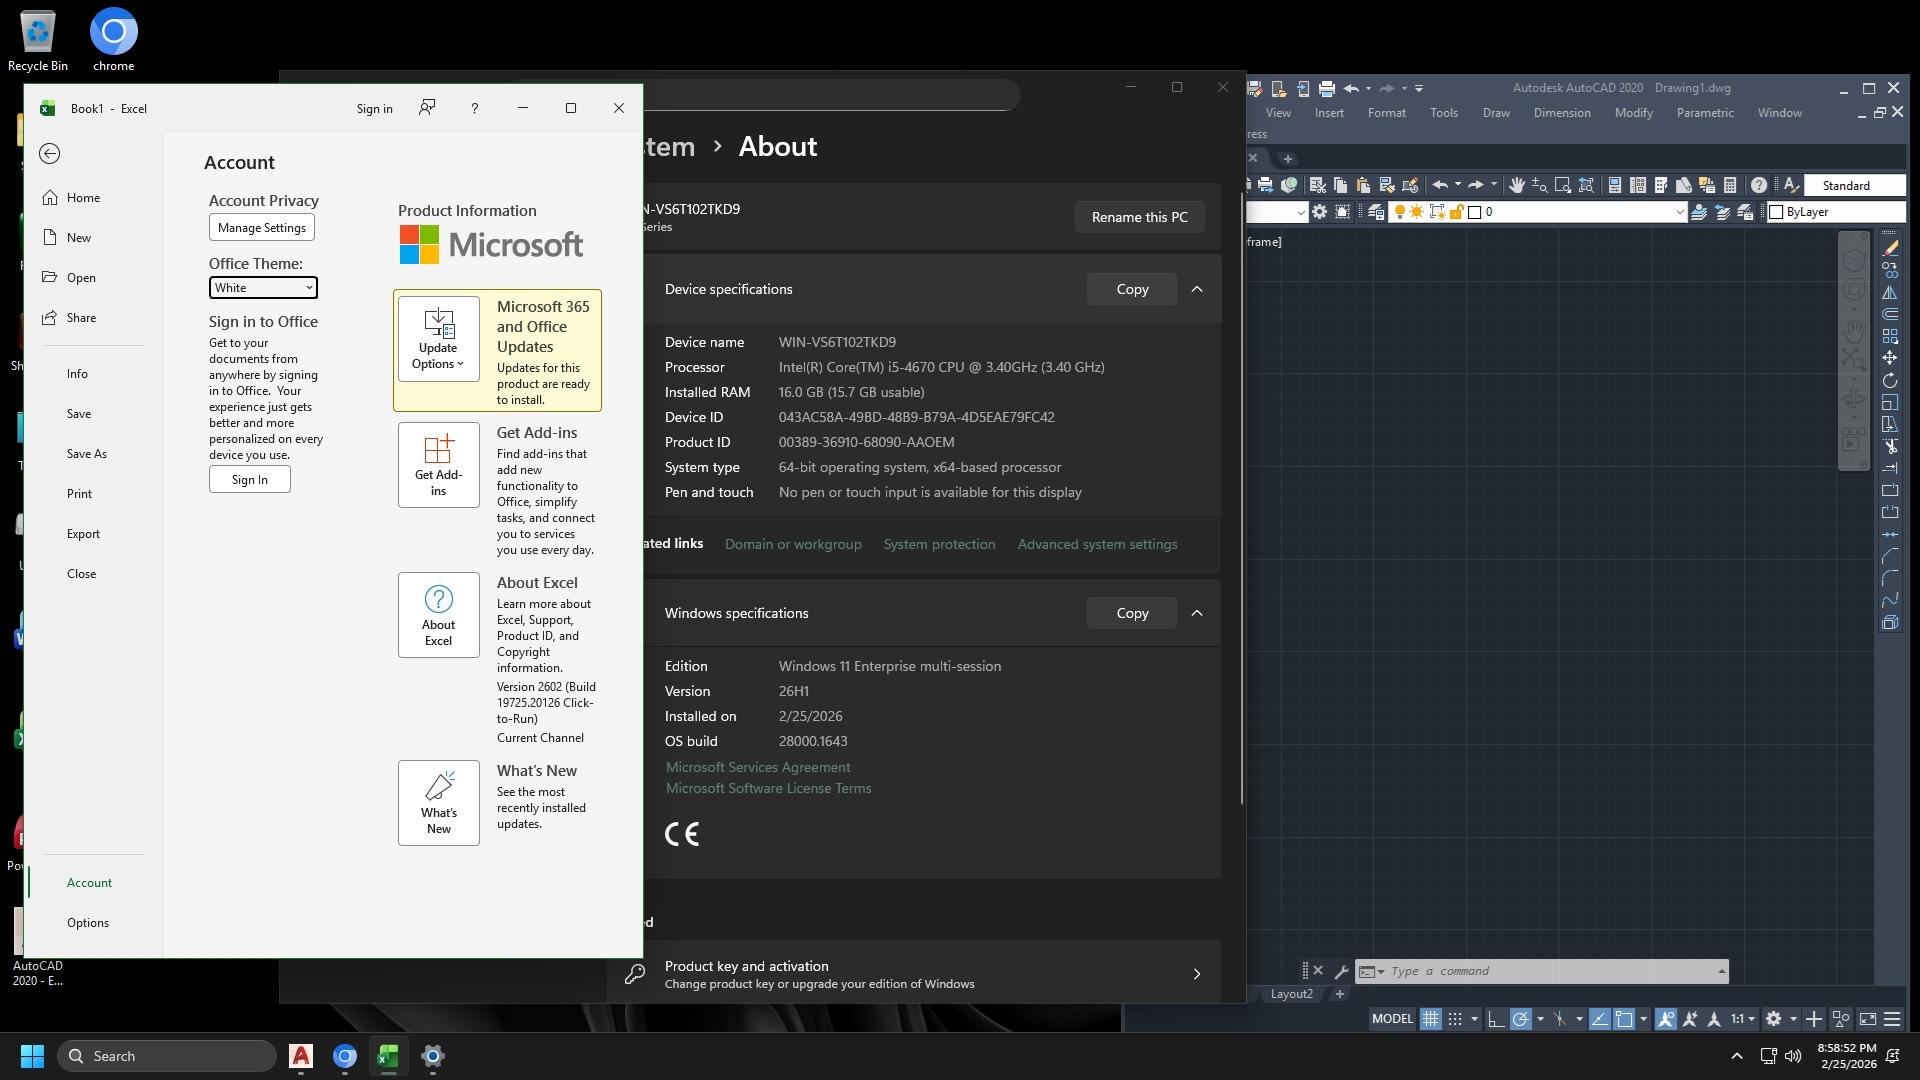This screenshot has width=1920, height=1080.
Task: Select the Scale tool in AutoCAD
Action: (1890, 402)
